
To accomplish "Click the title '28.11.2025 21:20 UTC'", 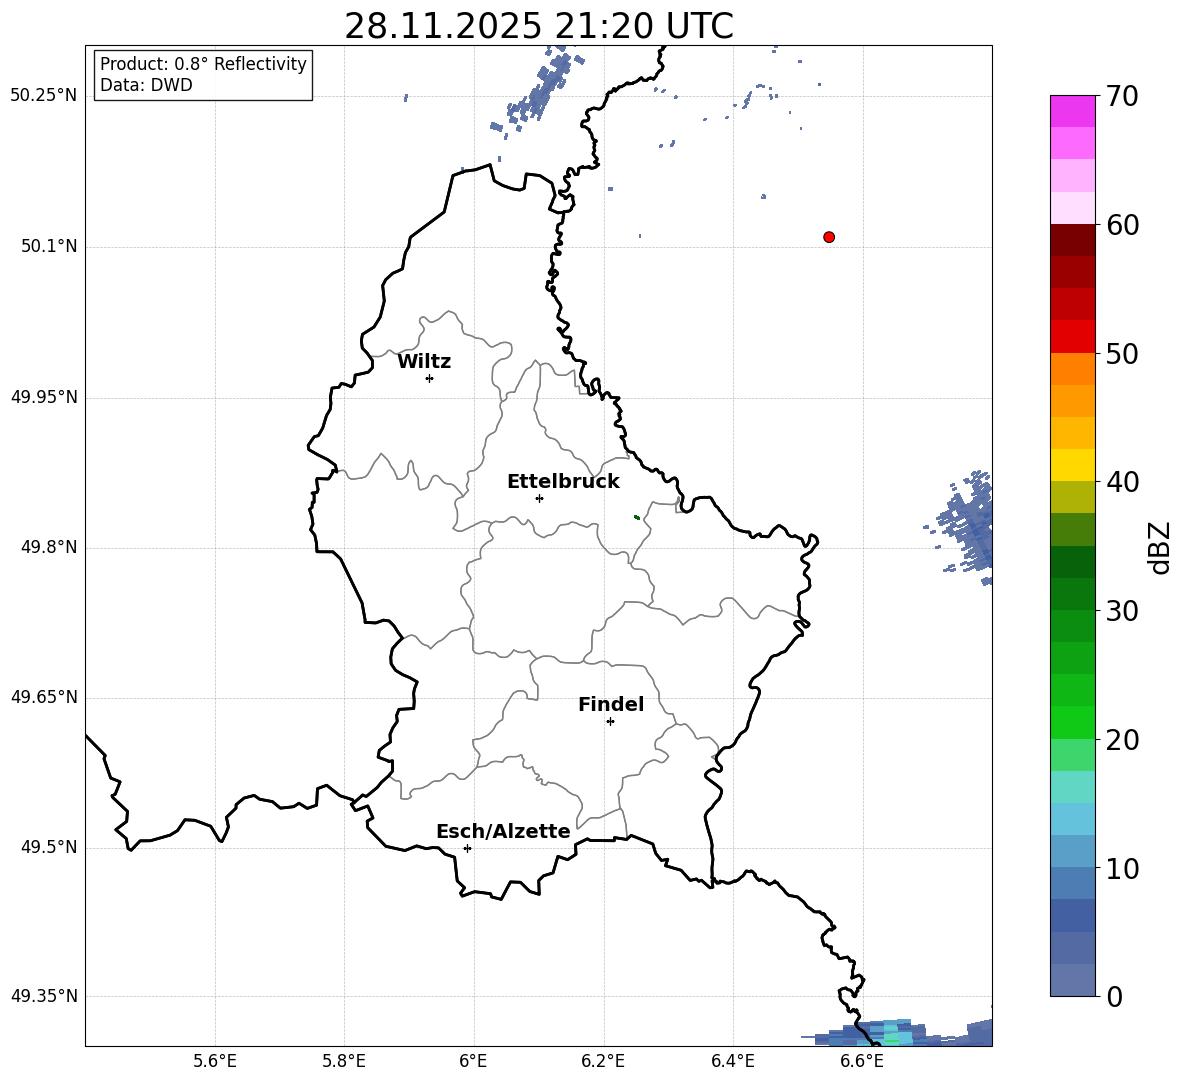I will (539, 26).
